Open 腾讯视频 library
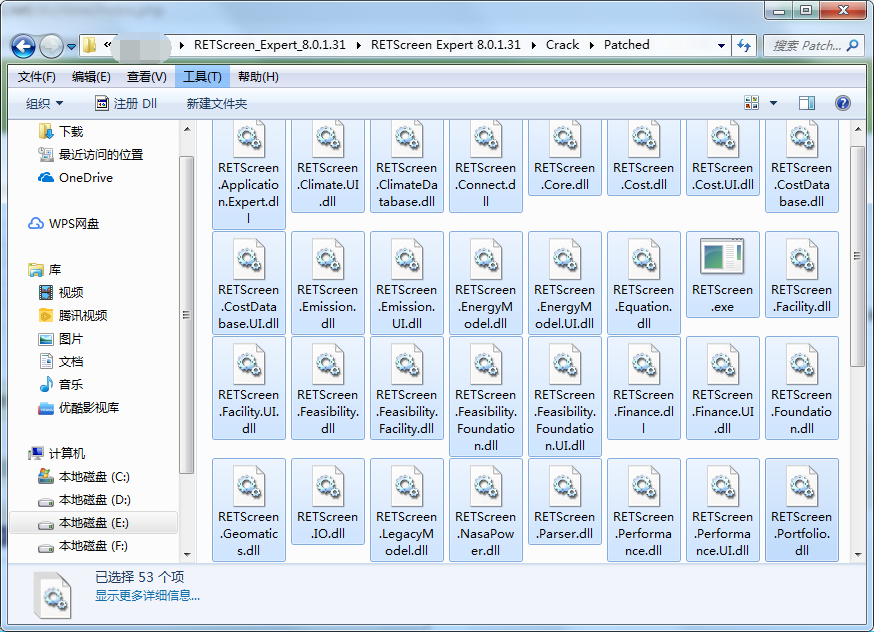Viewport: 874px width, 632px height. pos(72,315)
